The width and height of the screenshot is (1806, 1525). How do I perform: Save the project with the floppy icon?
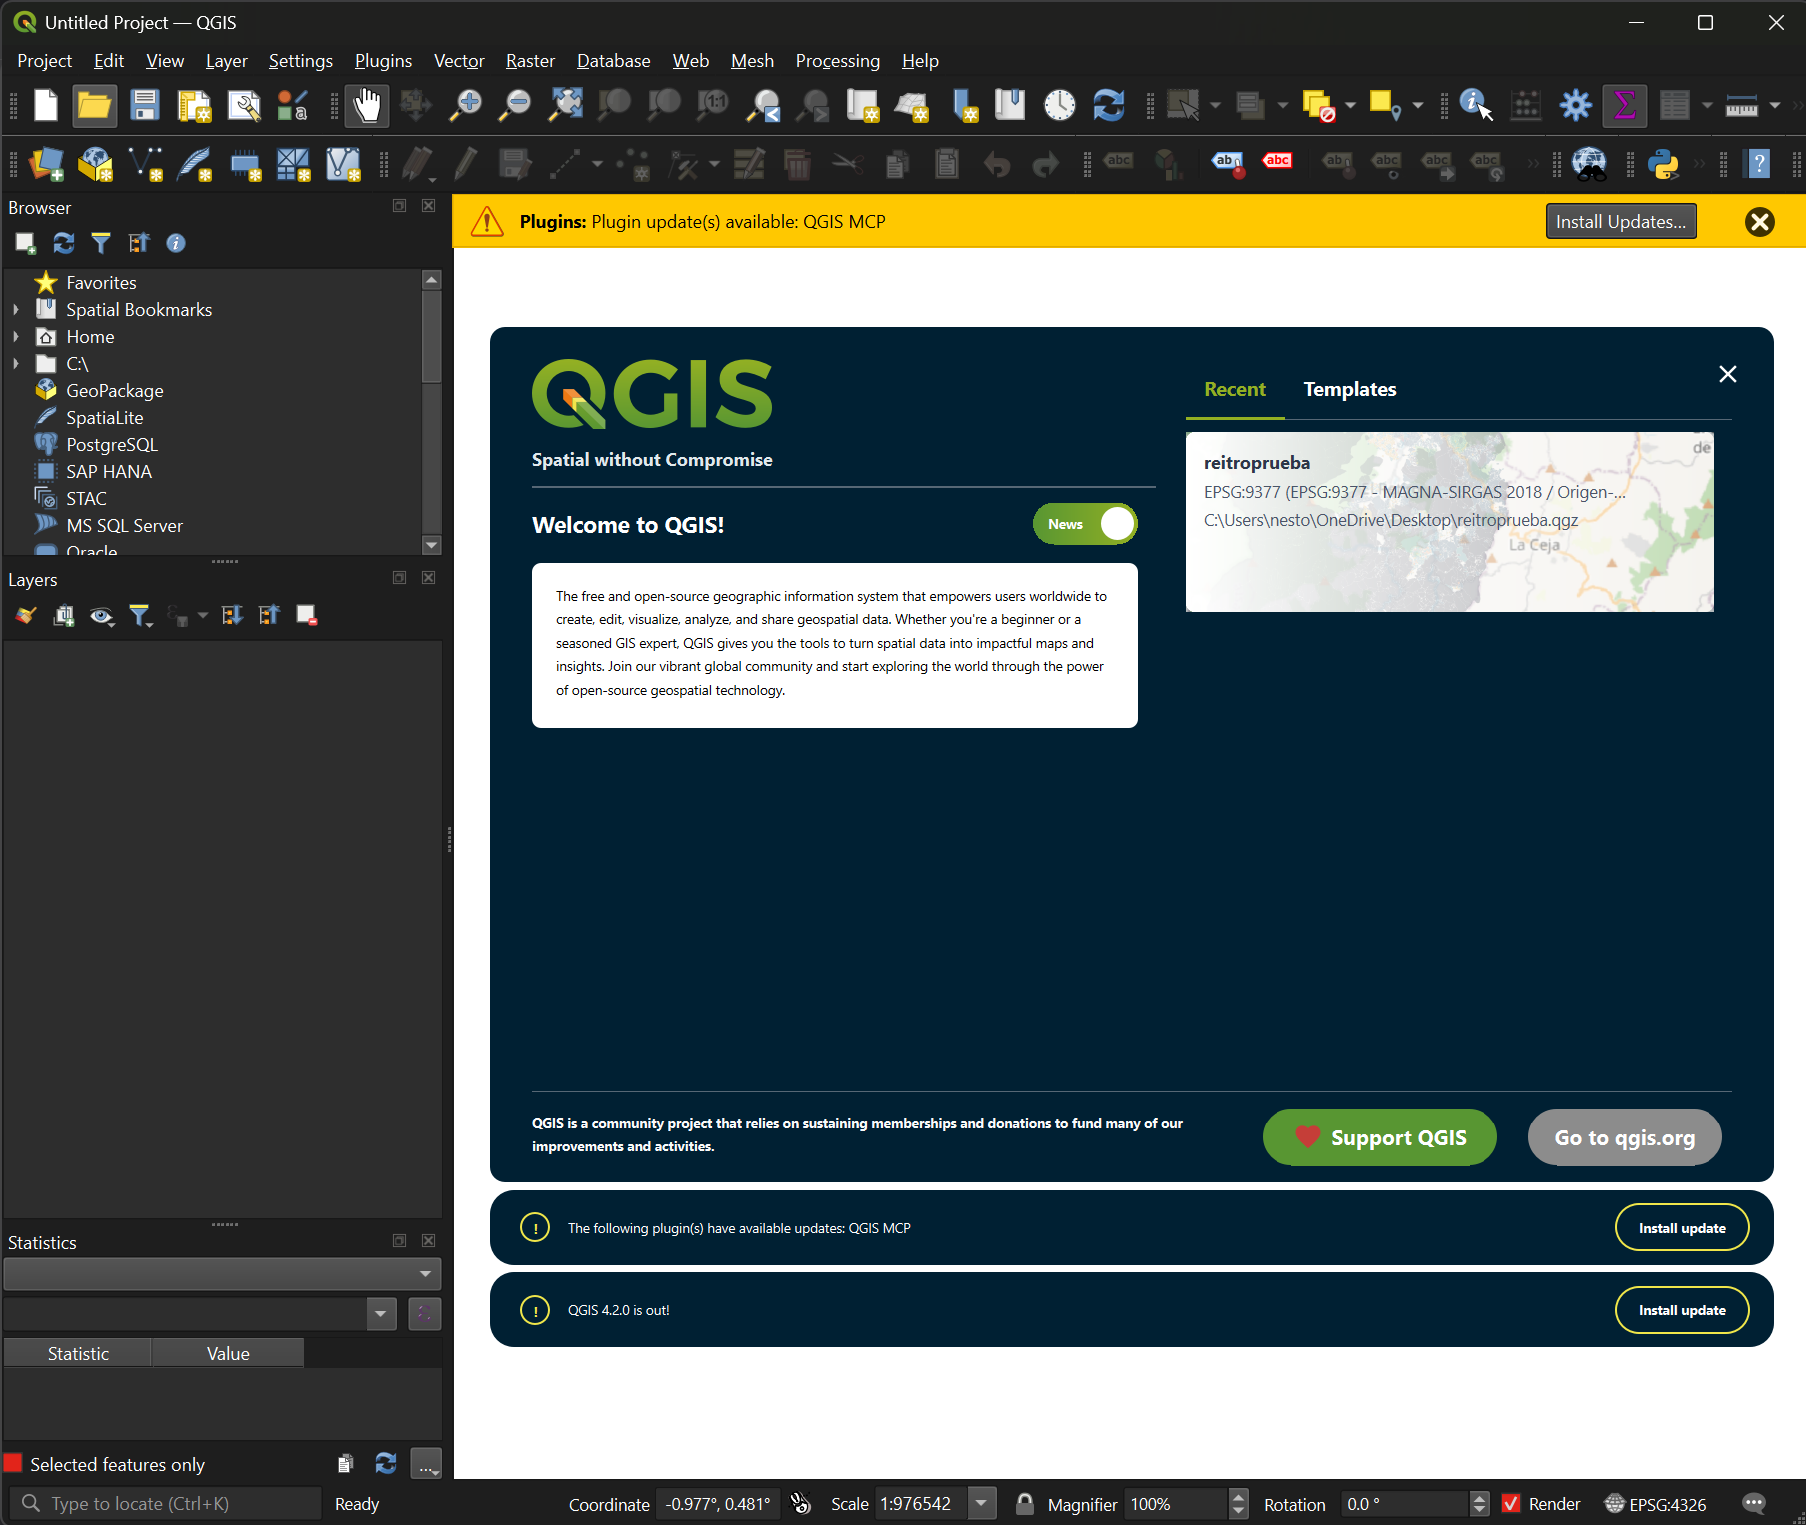(145, 105)
